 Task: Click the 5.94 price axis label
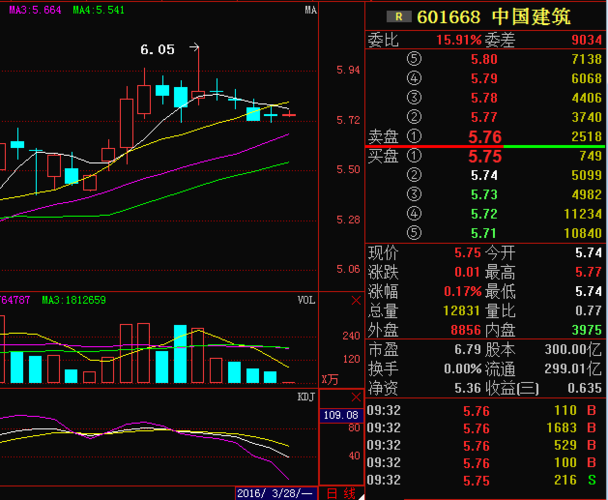tap(348, 70)
